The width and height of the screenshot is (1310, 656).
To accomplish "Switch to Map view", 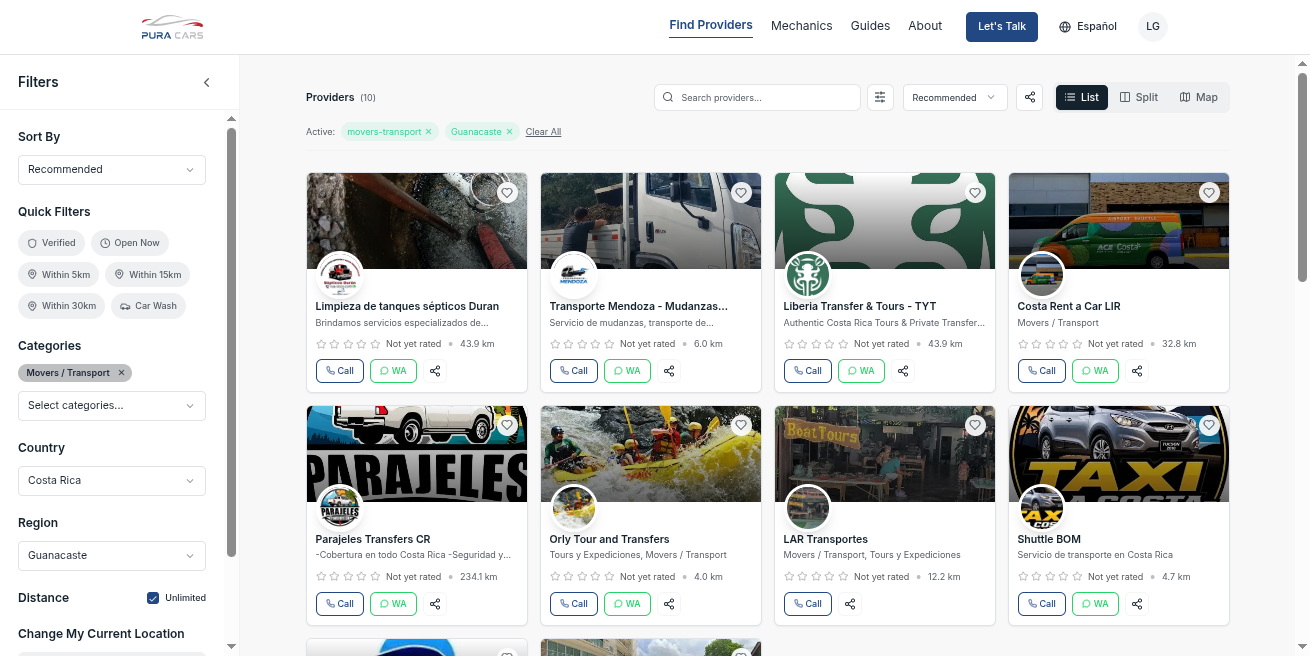I will click(1199, 97).
